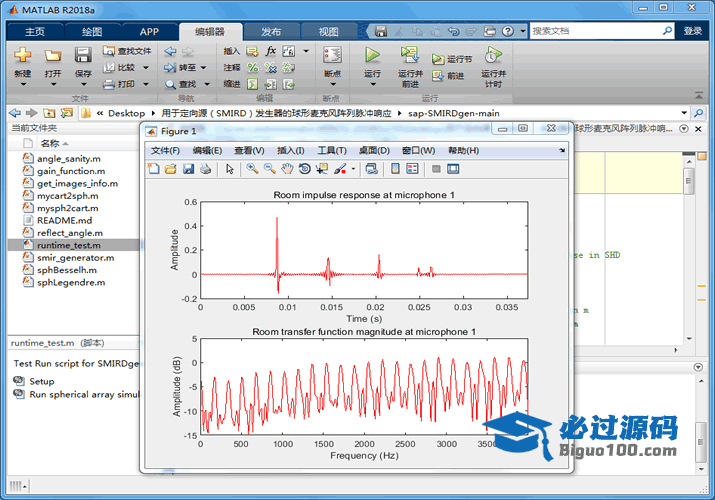This screenshot has height=500, width=715.
Task: Switch to the 主页 (Home) tab
Action: 35,31
